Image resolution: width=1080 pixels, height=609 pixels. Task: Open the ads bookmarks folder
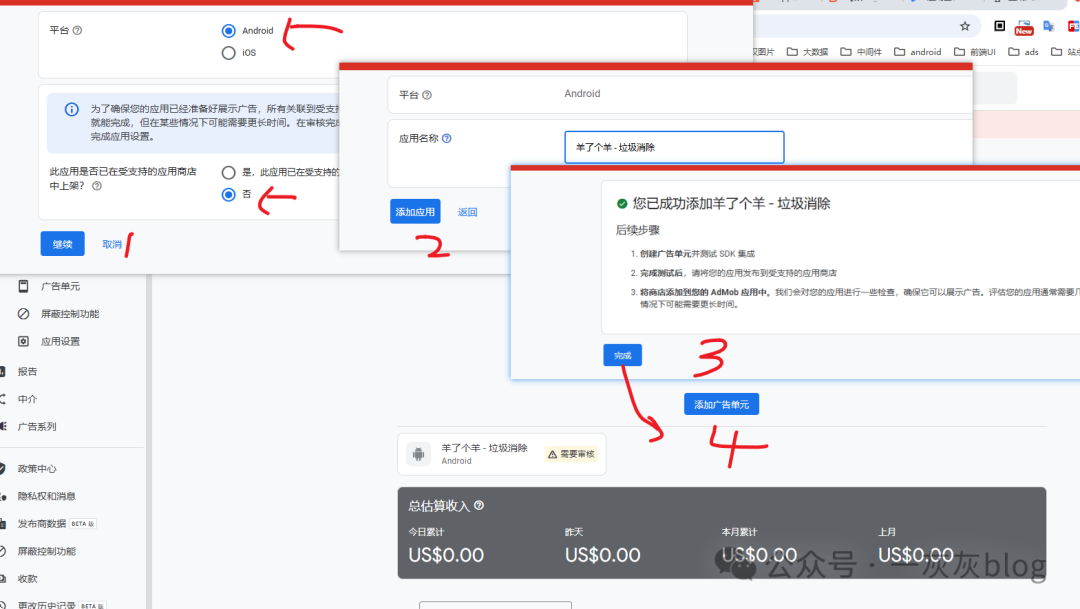[1024, 51]
